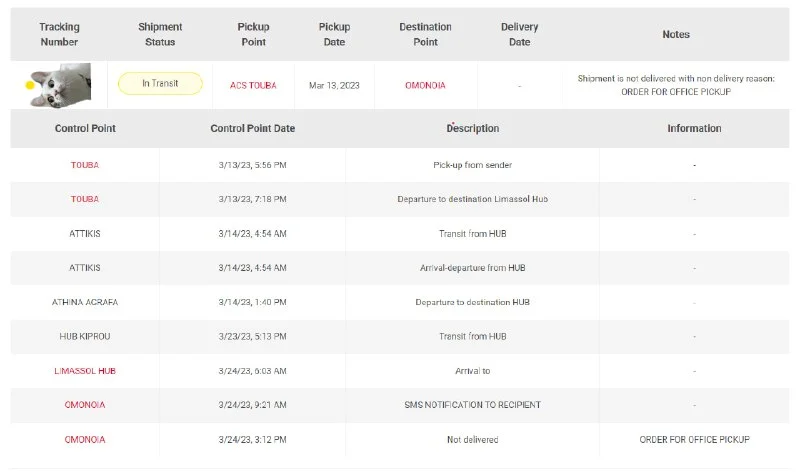Click the Pickup Date column header

(334, 34)
